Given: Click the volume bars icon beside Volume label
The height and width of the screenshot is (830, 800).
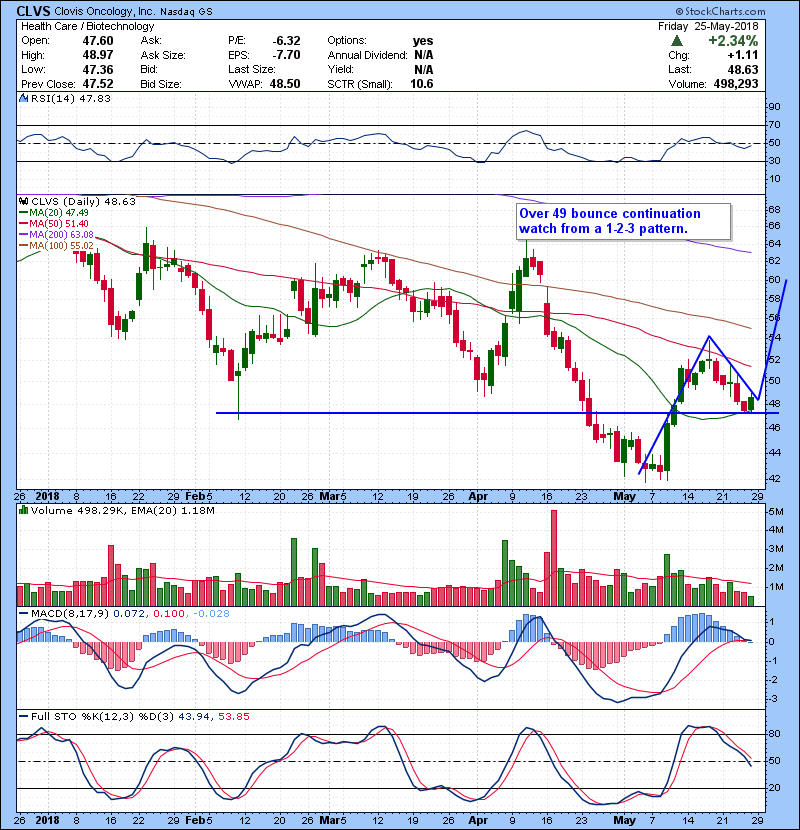Looking at the screenshot, I should (x=23, y=510).
